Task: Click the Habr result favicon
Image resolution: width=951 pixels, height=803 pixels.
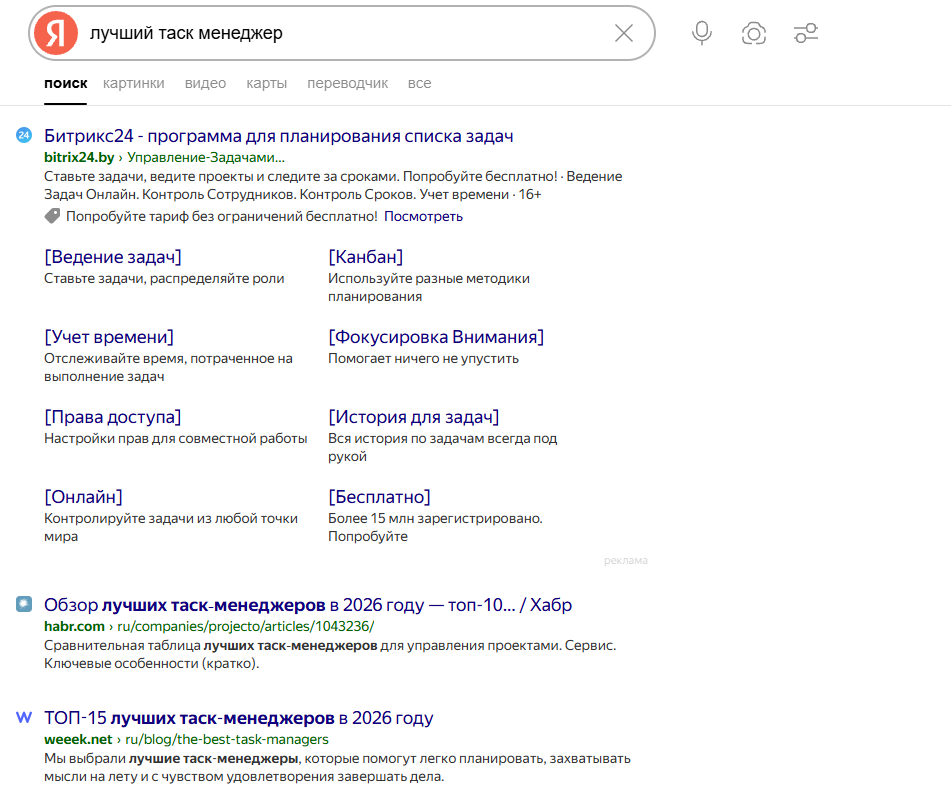Action: [24, 604]
